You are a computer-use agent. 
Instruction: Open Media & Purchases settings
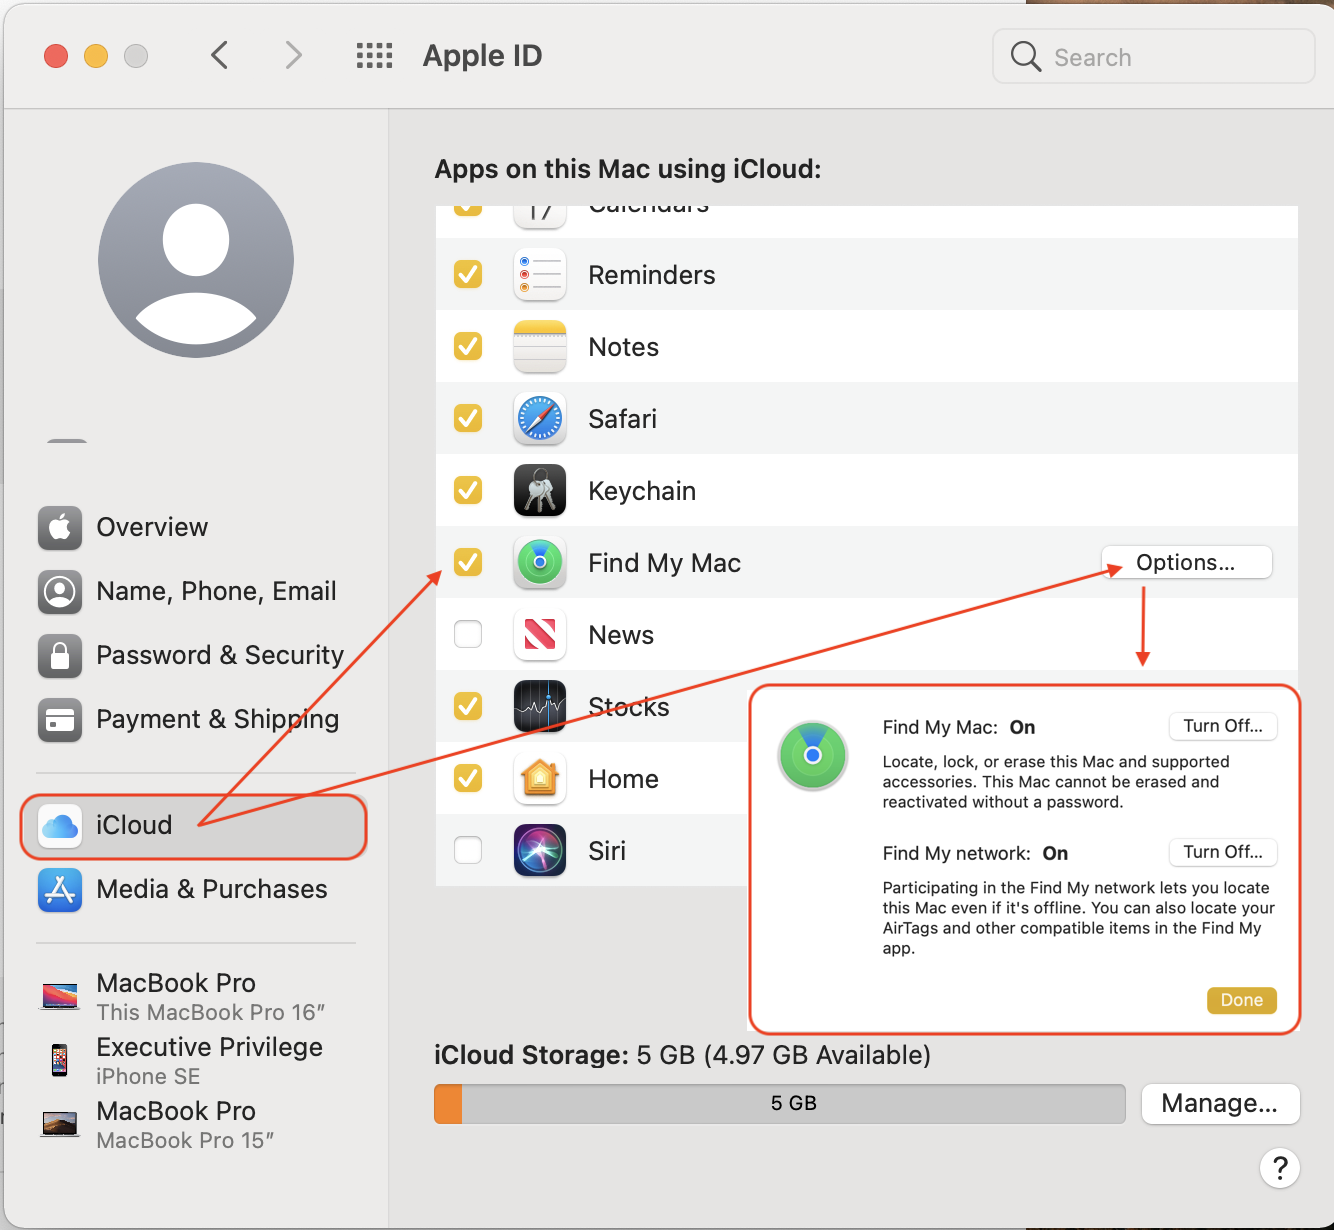[194, 890]
